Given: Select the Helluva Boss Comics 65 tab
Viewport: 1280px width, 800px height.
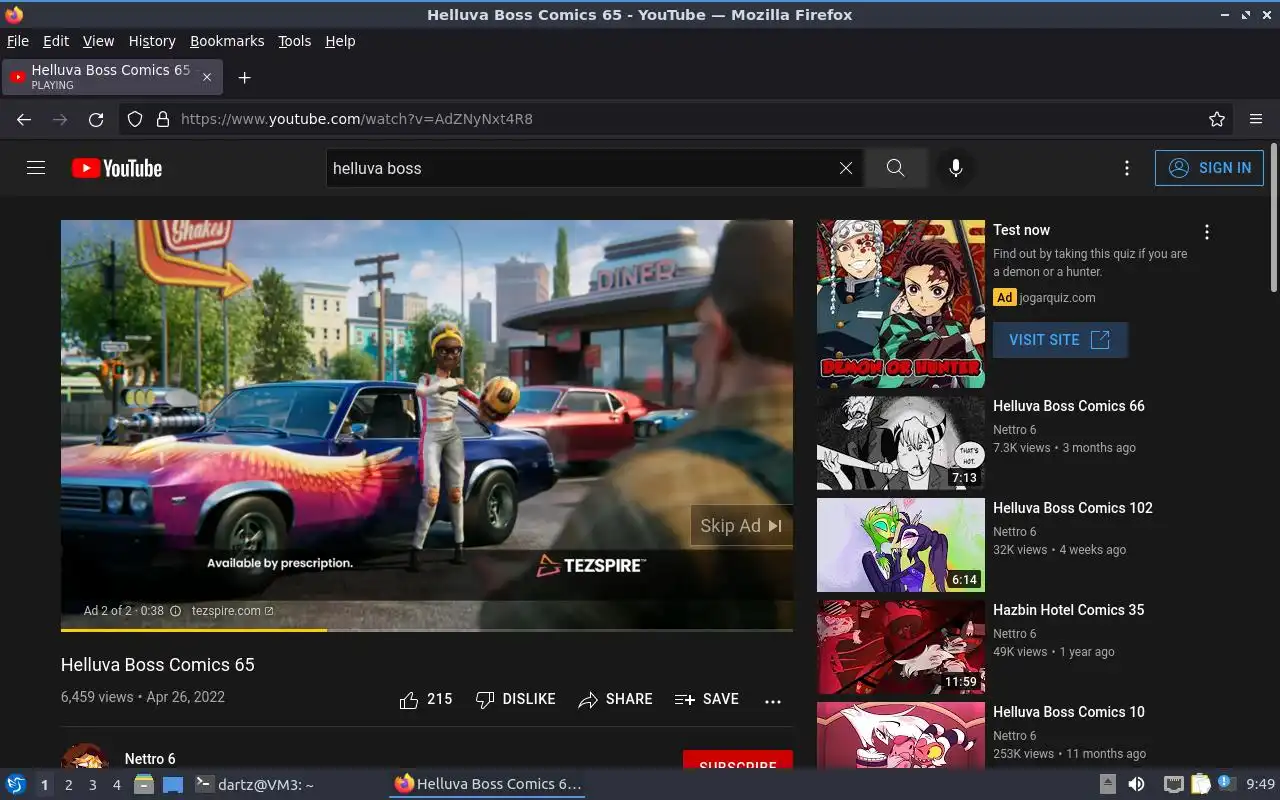Looking at the screenshot, I should coord(112,77).
